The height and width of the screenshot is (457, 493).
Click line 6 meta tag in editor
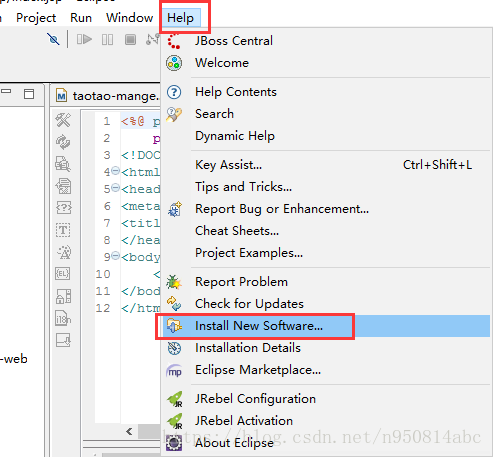(x=141, y=206)
